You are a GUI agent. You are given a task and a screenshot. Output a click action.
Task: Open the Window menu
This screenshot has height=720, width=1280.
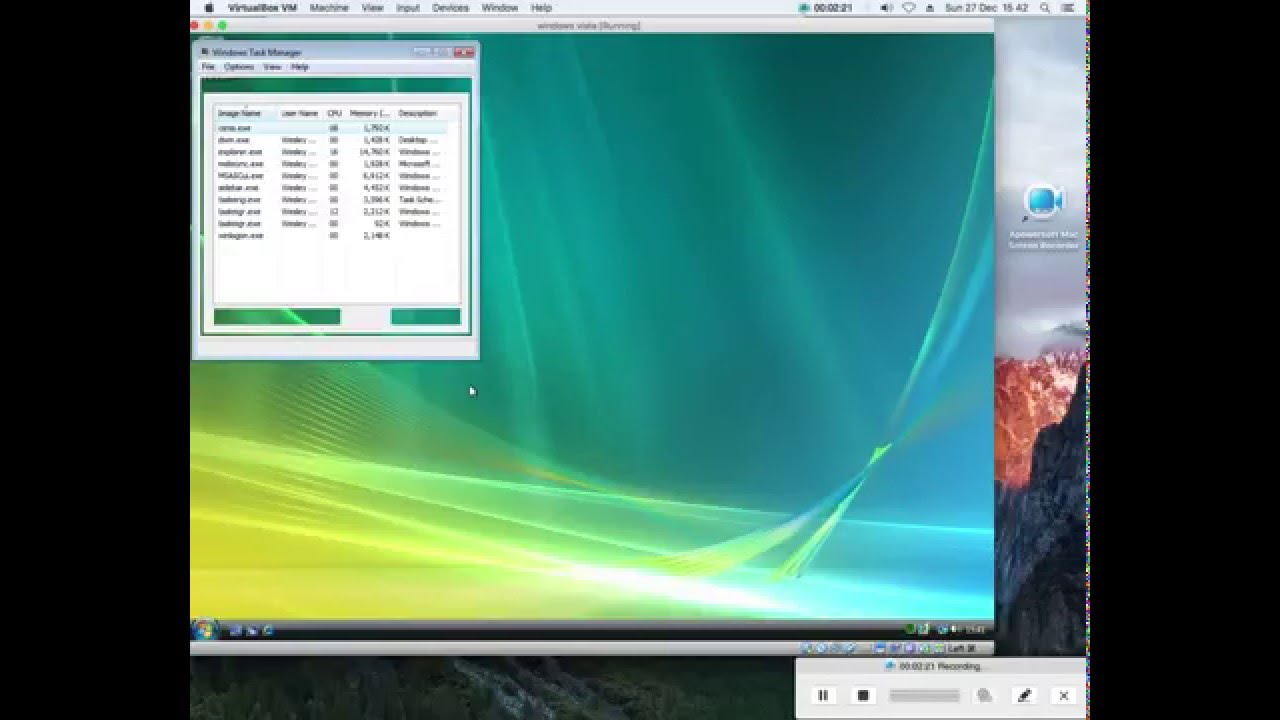pos(500,7)
